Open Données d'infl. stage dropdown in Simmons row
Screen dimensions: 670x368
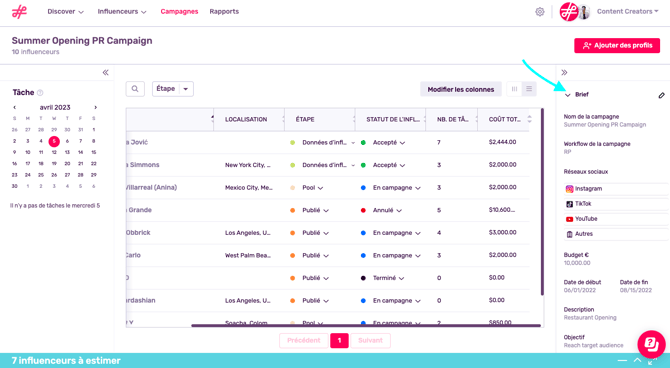pos(329,165)
